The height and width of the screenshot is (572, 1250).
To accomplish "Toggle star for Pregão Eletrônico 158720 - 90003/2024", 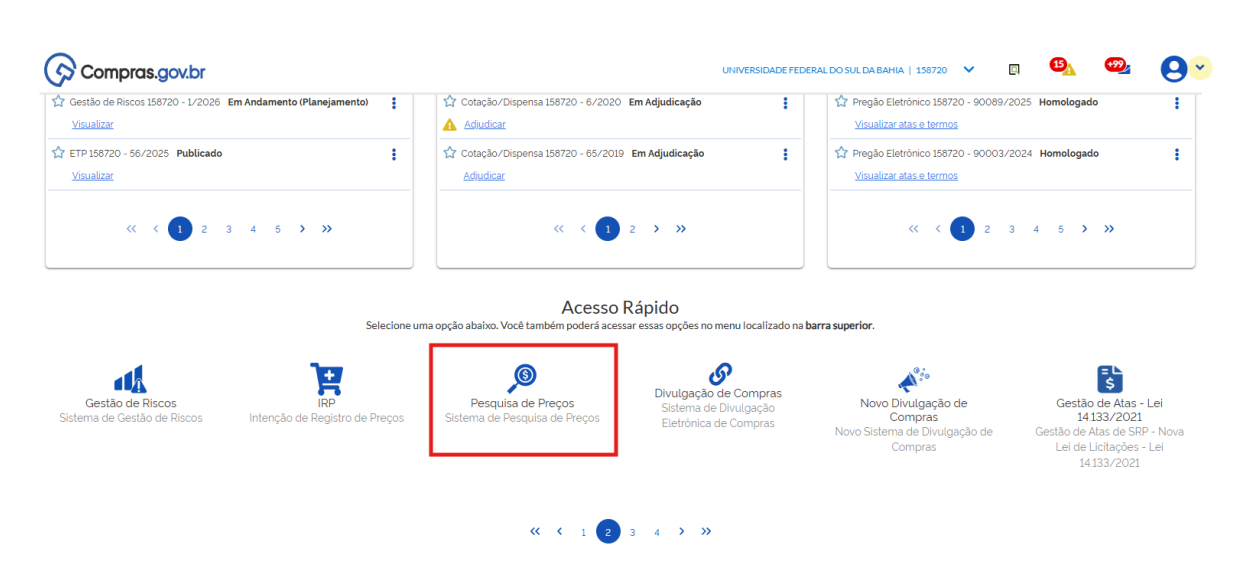I will pyautogui.click(x=841, y=154).
